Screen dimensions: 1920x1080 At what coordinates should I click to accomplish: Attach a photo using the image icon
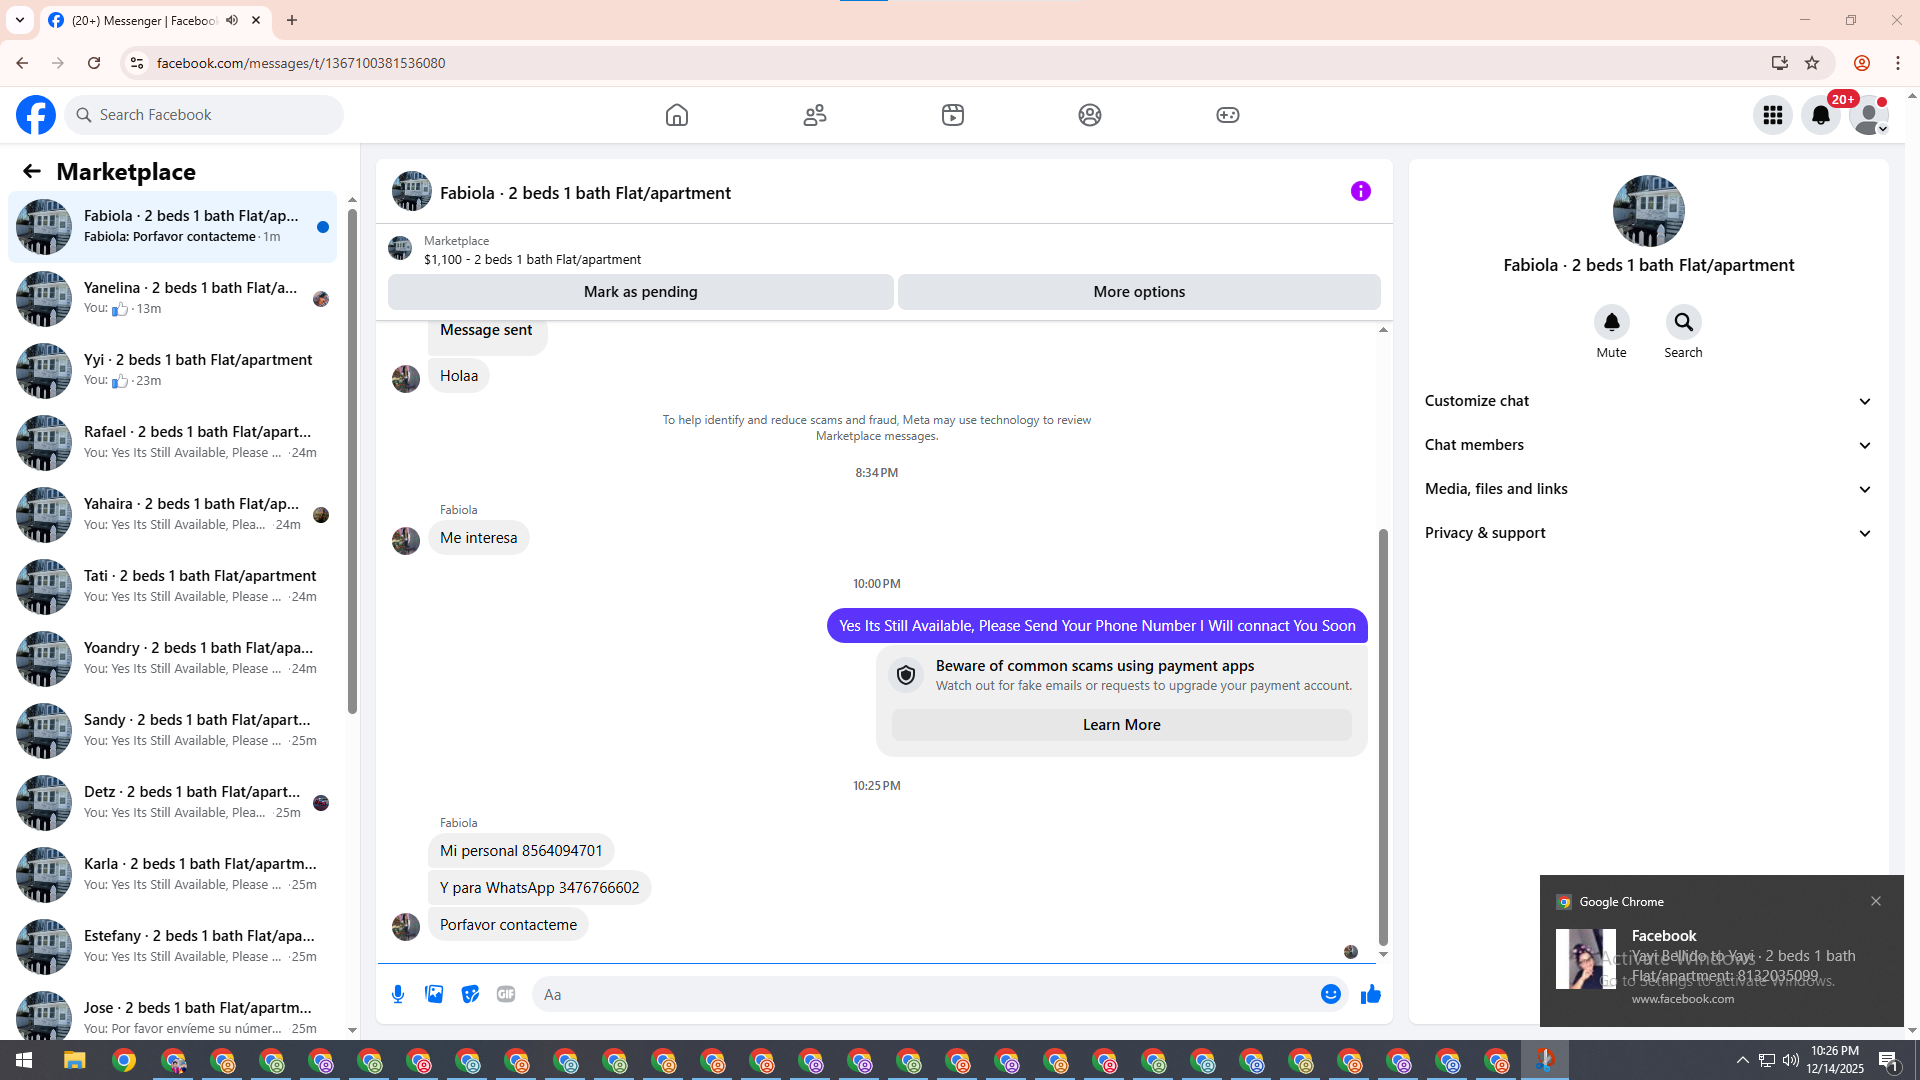tap(434, 994)
